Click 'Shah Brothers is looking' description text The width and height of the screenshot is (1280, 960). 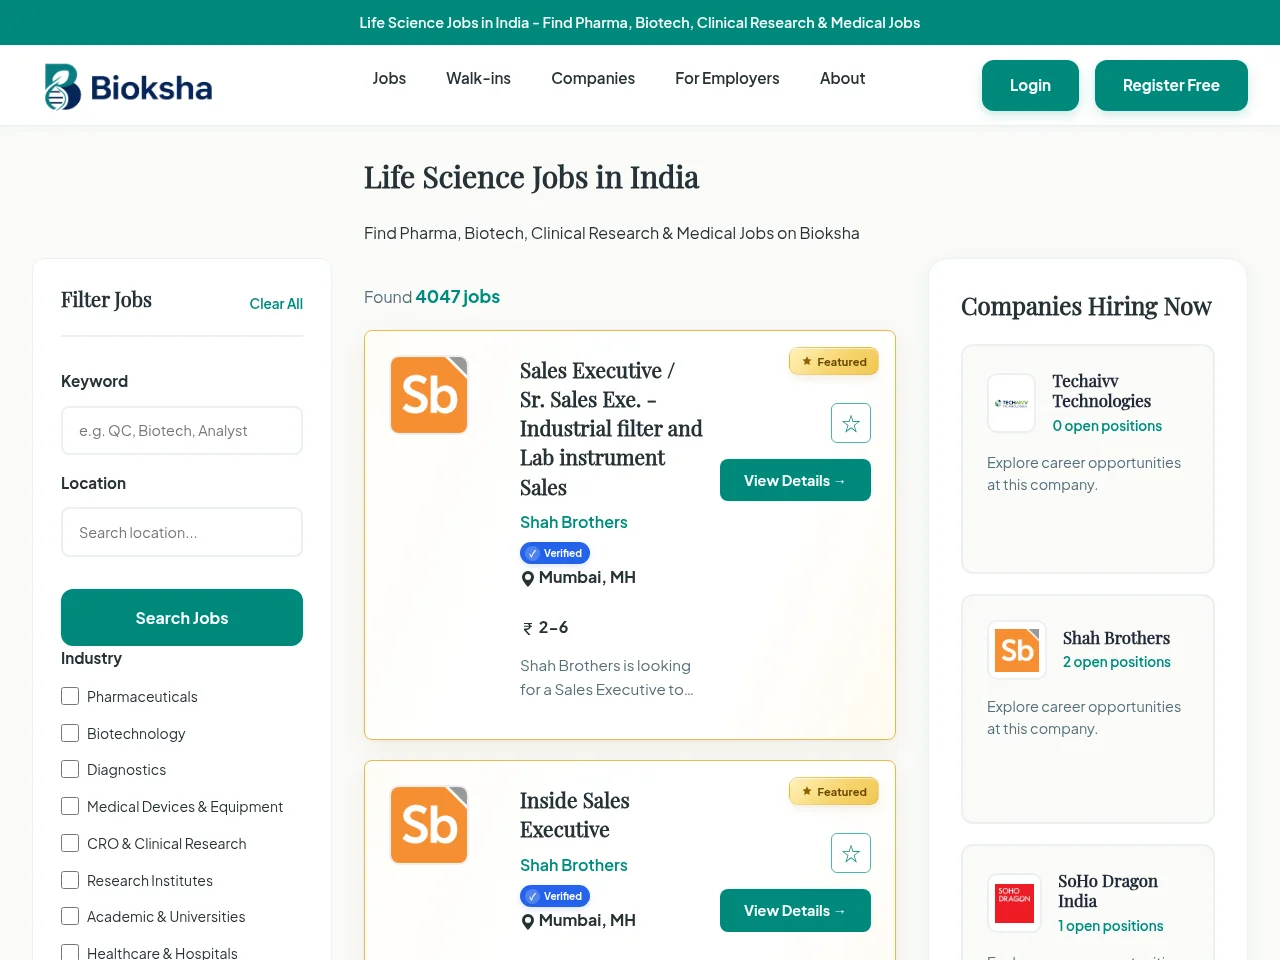[605, 677]
